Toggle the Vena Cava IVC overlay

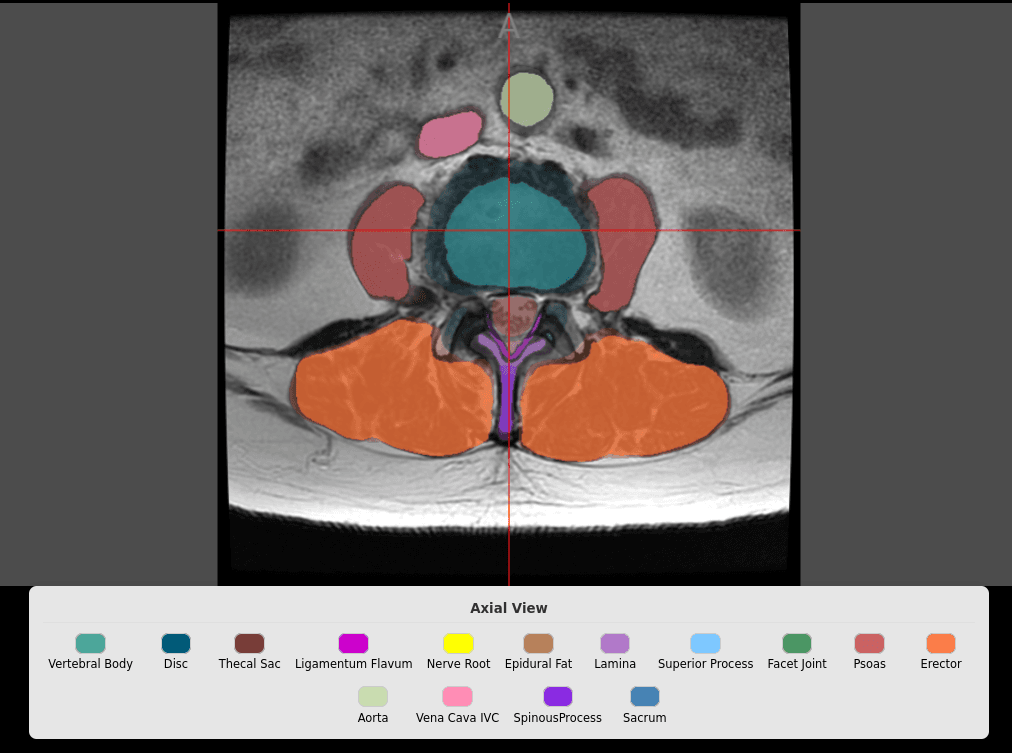tap(457, 696)
